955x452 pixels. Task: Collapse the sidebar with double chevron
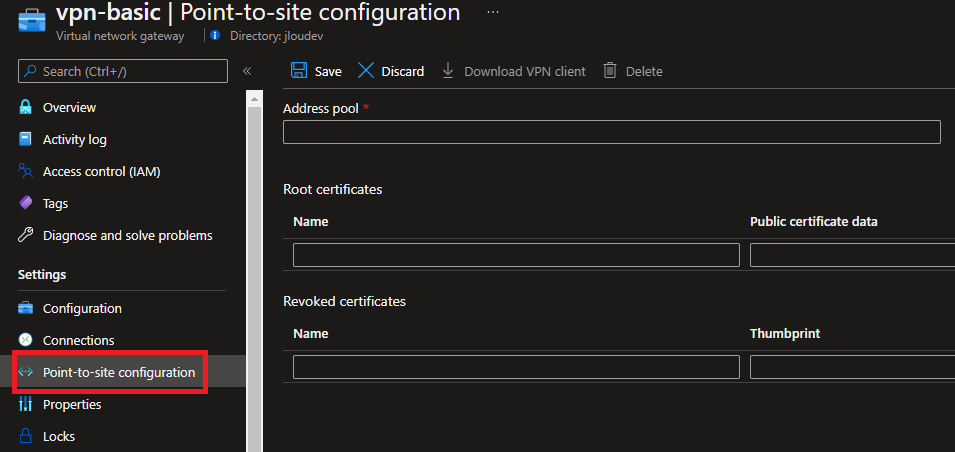tap(247, 71)
